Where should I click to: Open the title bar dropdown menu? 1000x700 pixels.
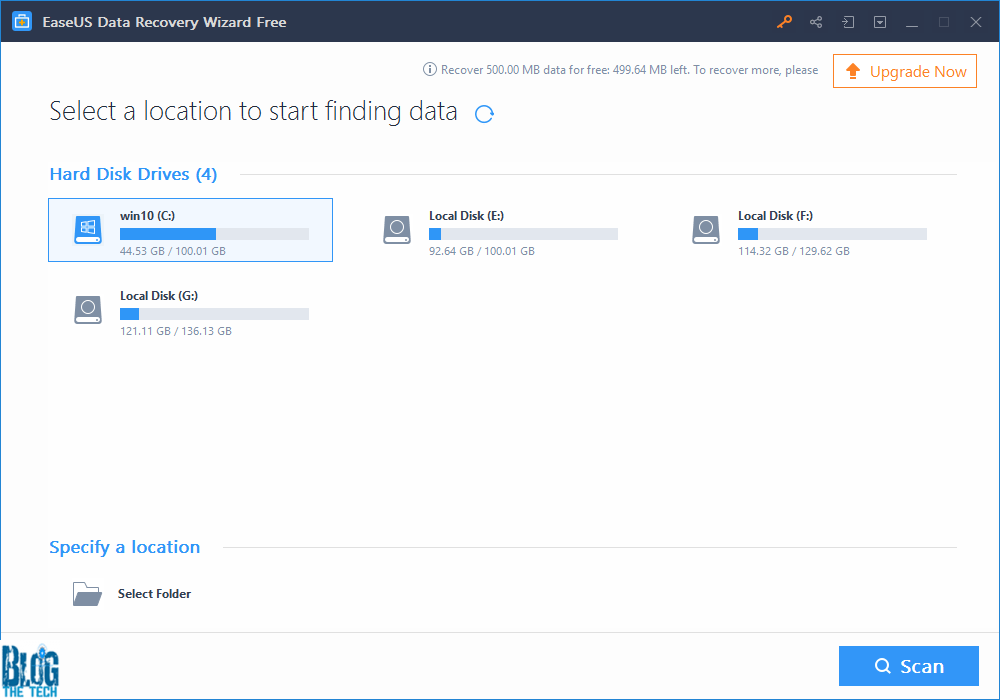(x=880, y=22)
